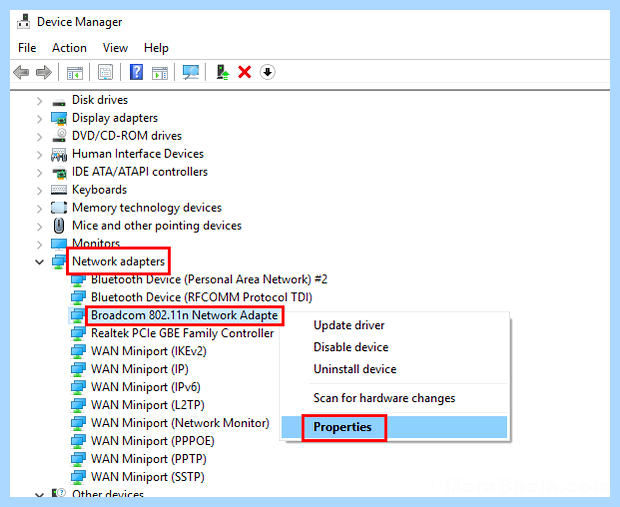Select WAN Miniport (IPv6) adapter

(146, 387)
